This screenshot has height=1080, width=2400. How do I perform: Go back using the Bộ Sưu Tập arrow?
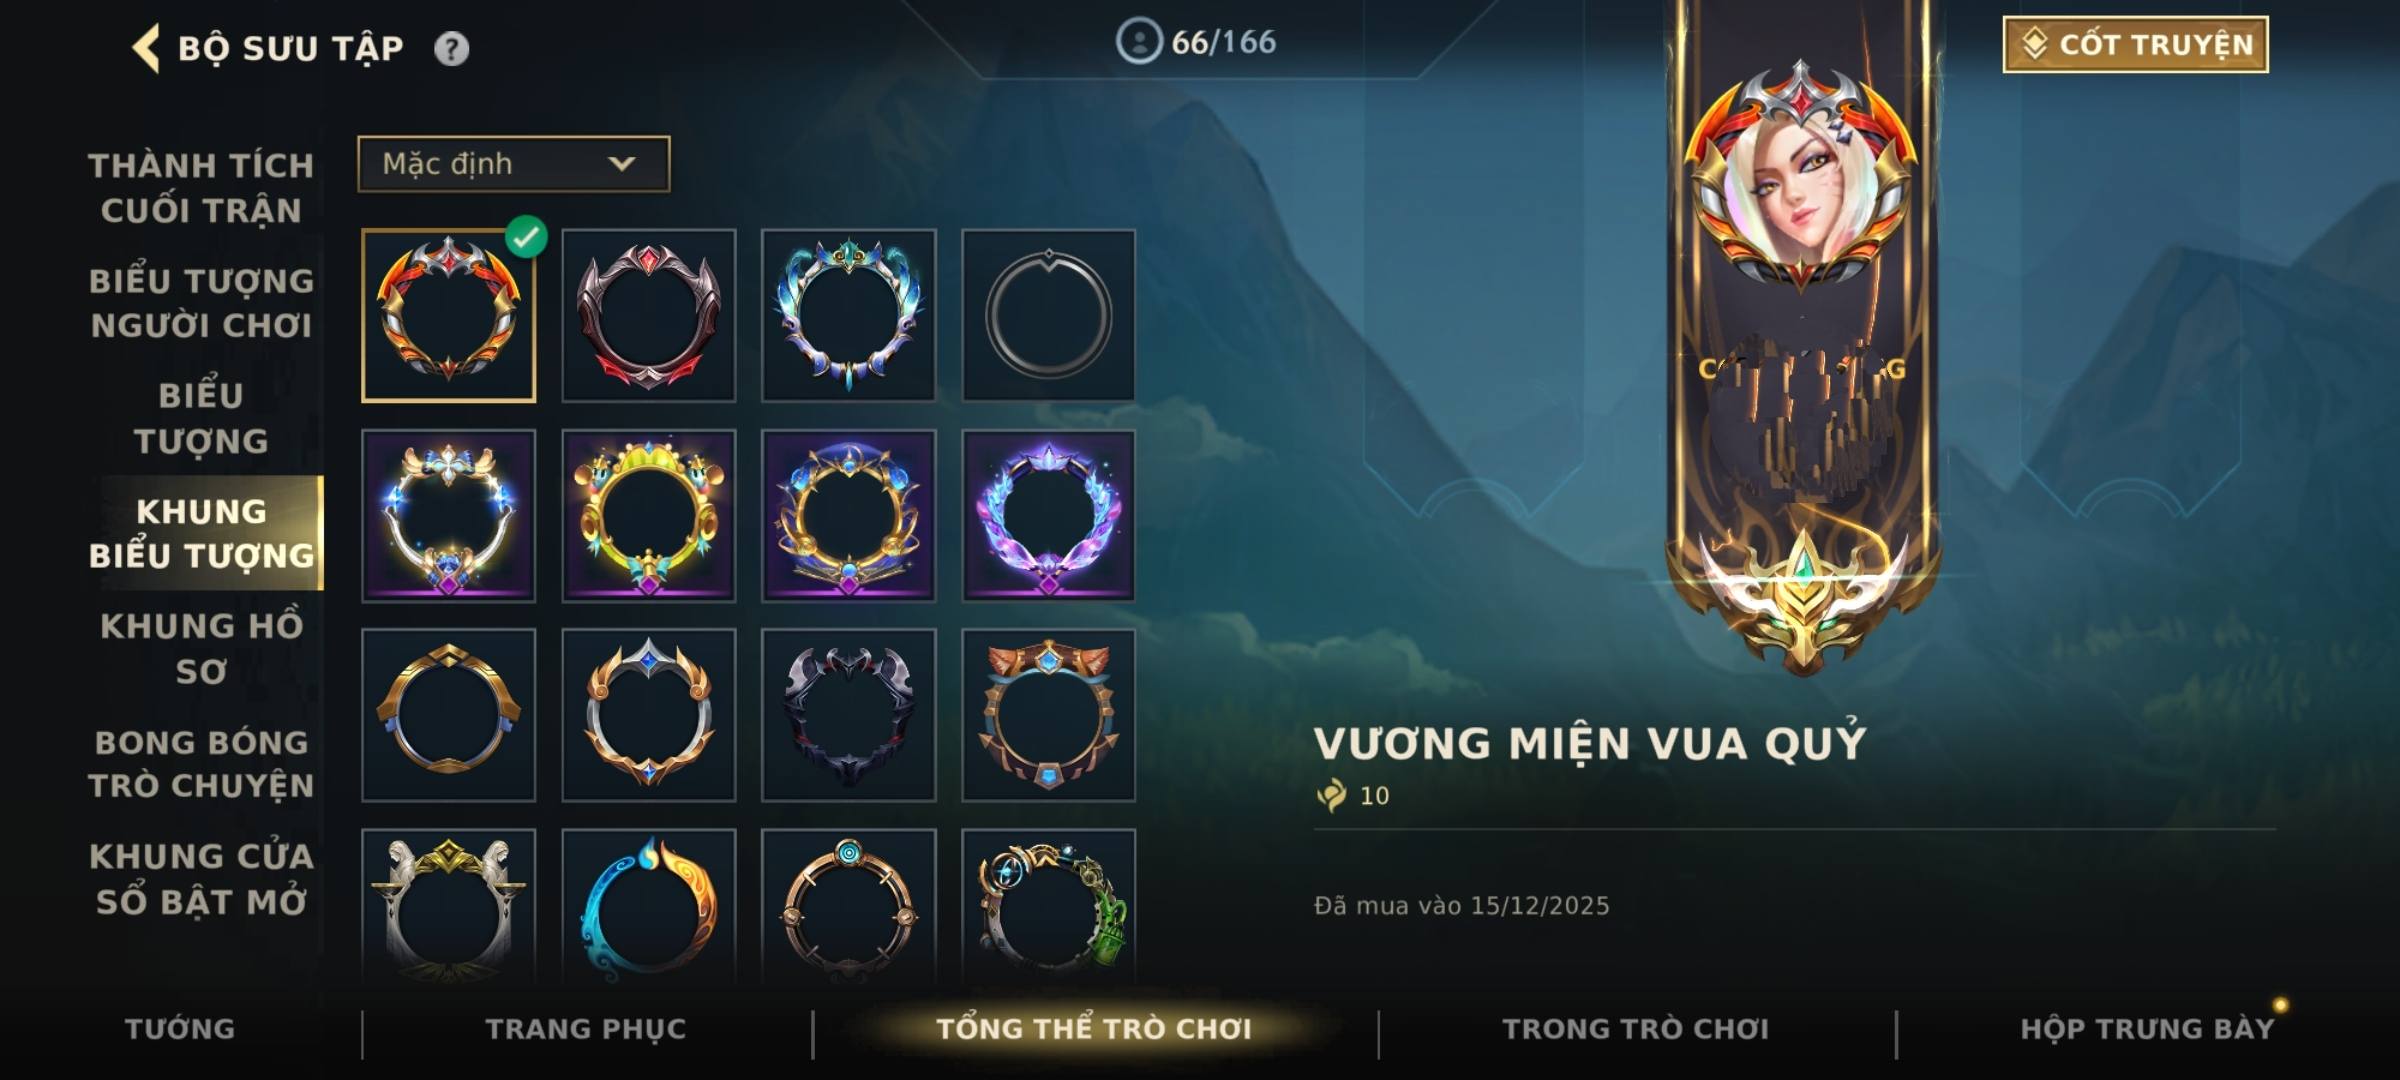point(146,49)
